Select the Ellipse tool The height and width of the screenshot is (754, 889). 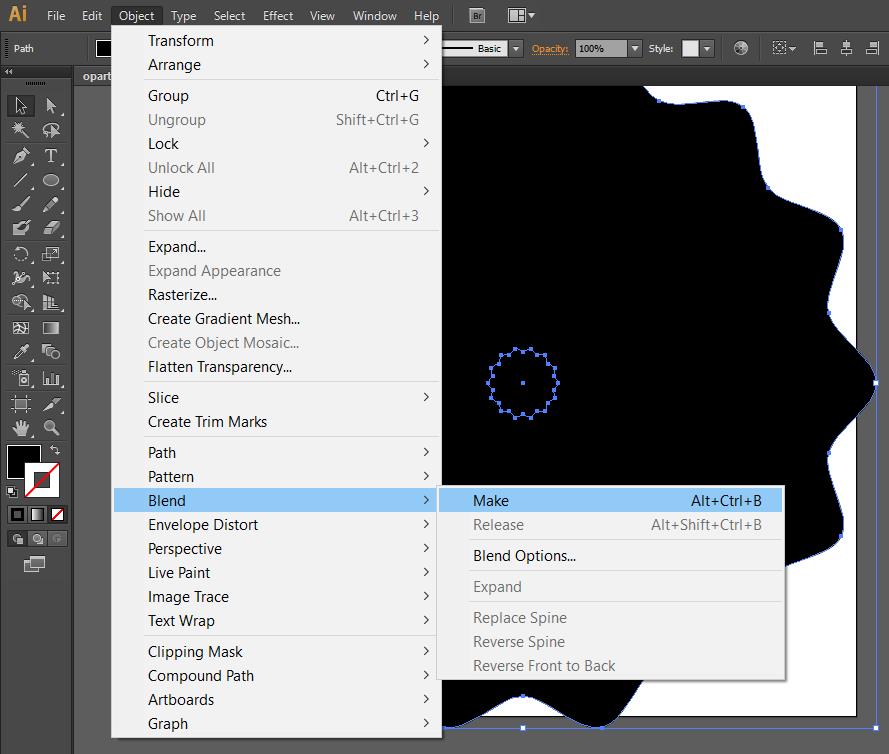click(51, 181)
